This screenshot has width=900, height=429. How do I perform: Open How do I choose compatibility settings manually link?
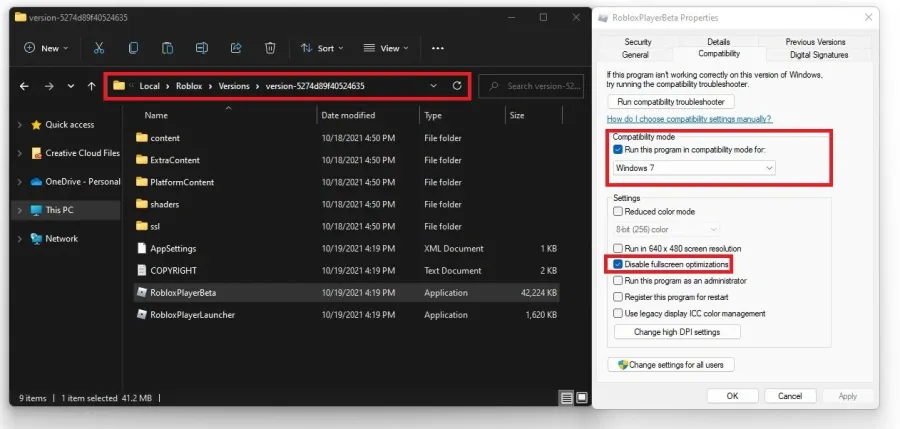pyautogui.click(x=689, y=119)
